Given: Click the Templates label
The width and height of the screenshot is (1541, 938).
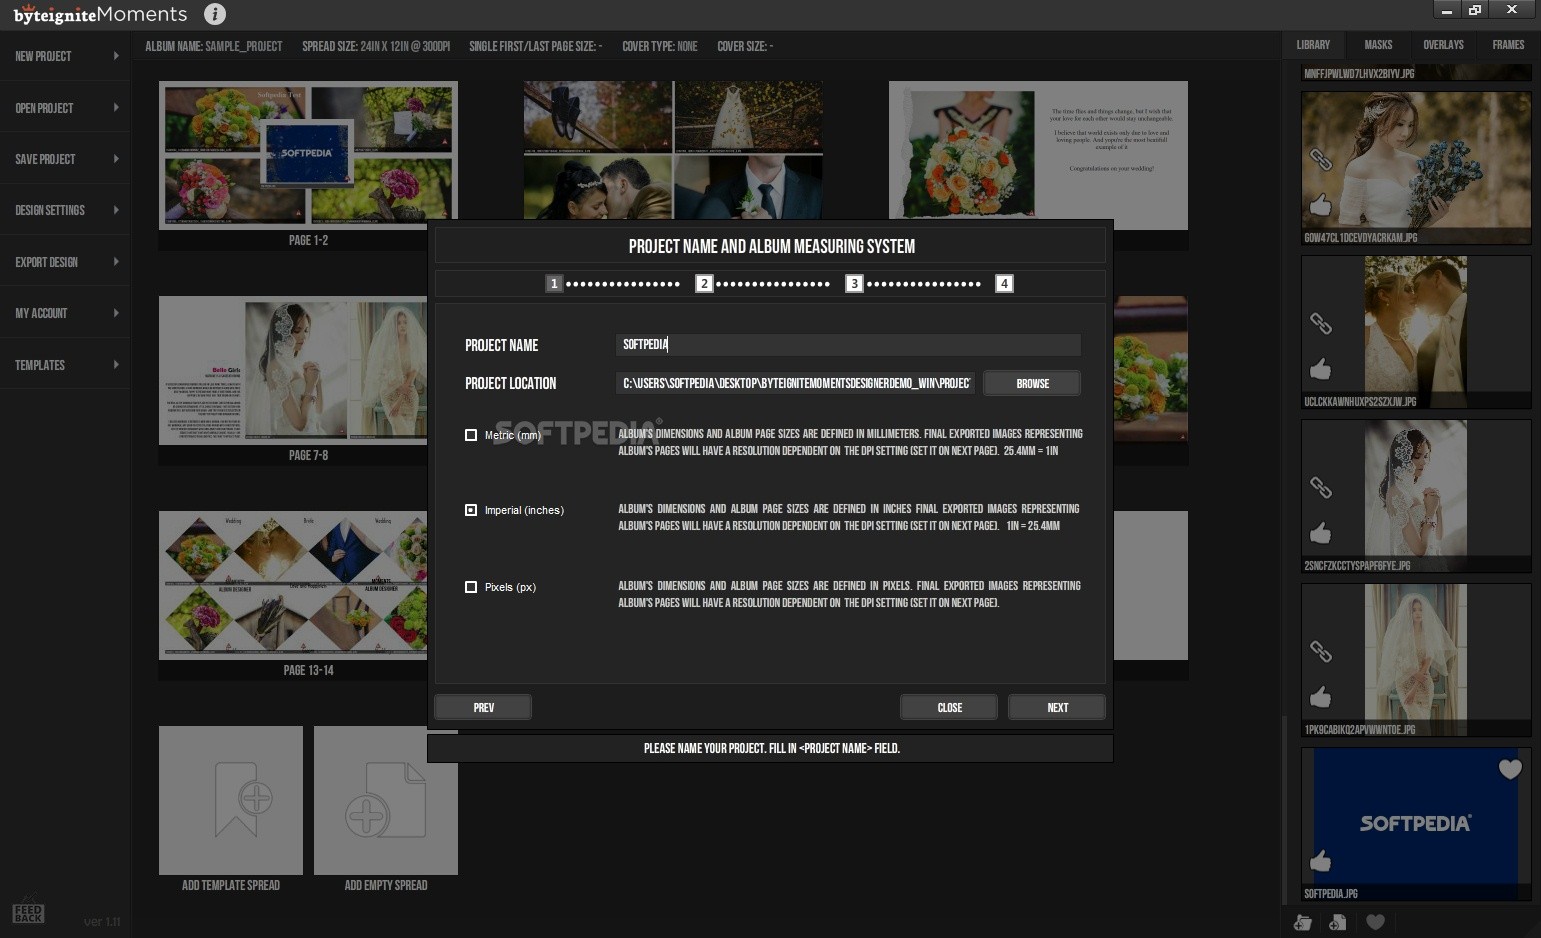Looking at the screenshot, I should [x=40, y=366].
